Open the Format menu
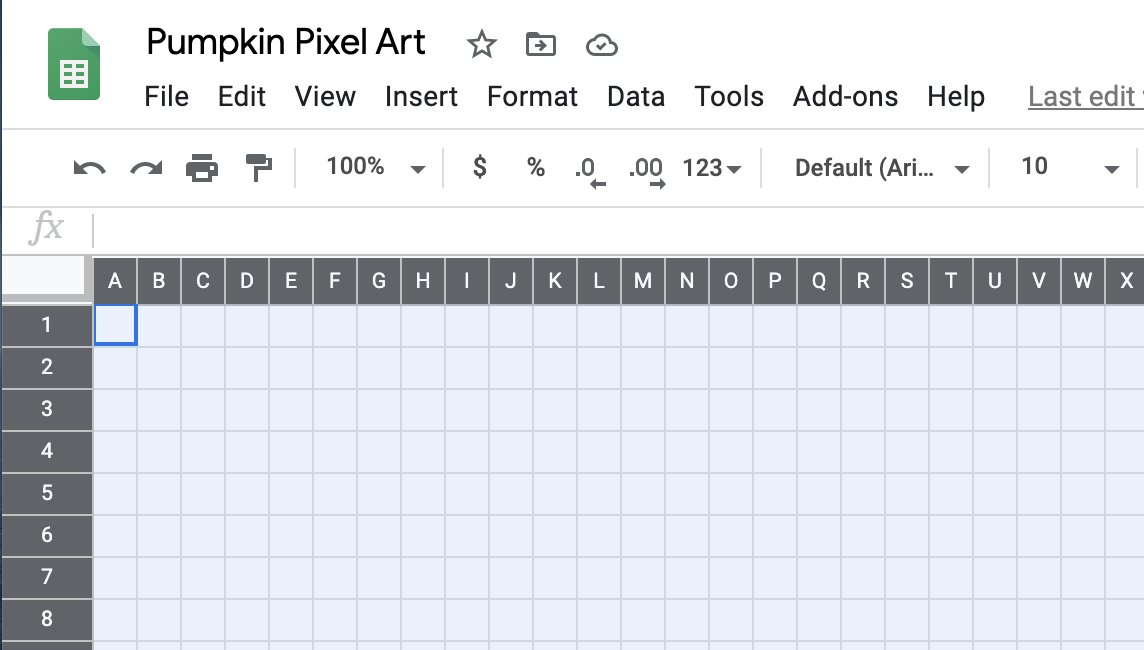This screenshot has width=1144, height=650. pos(532,97)
